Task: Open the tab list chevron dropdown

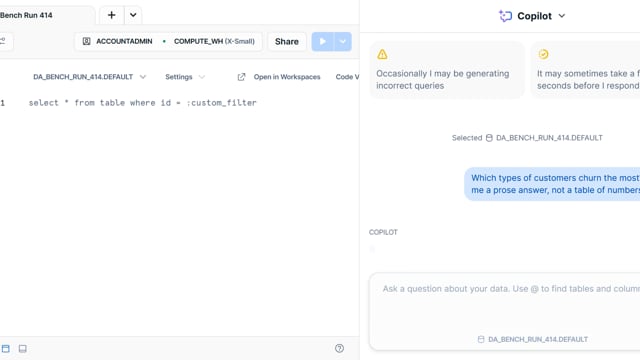Action: tap(133, 15)
